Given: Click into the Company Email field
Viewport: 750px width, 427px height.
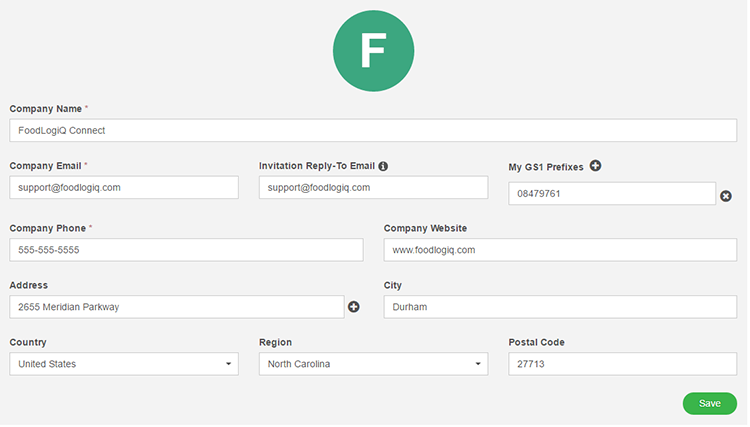Looking at the screenshot, I should click(124, 188).
